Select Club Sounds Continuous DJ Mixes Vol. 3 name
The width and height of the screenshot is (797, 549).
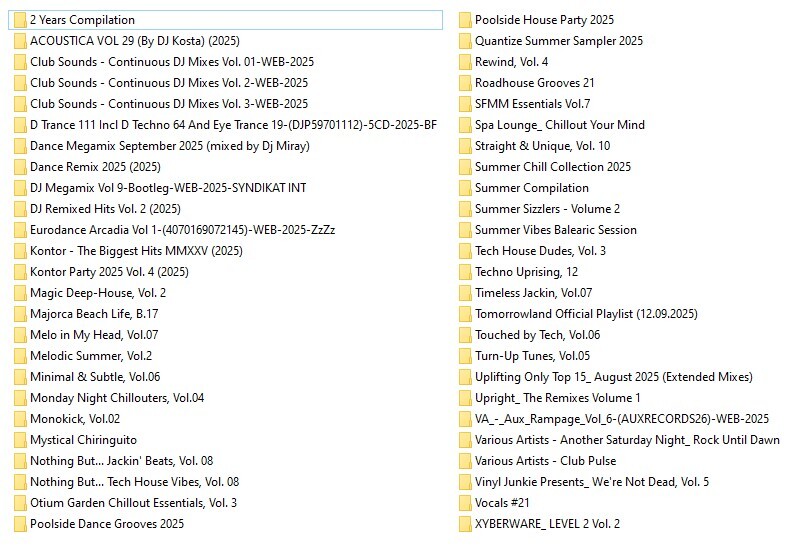click(169, 104)
